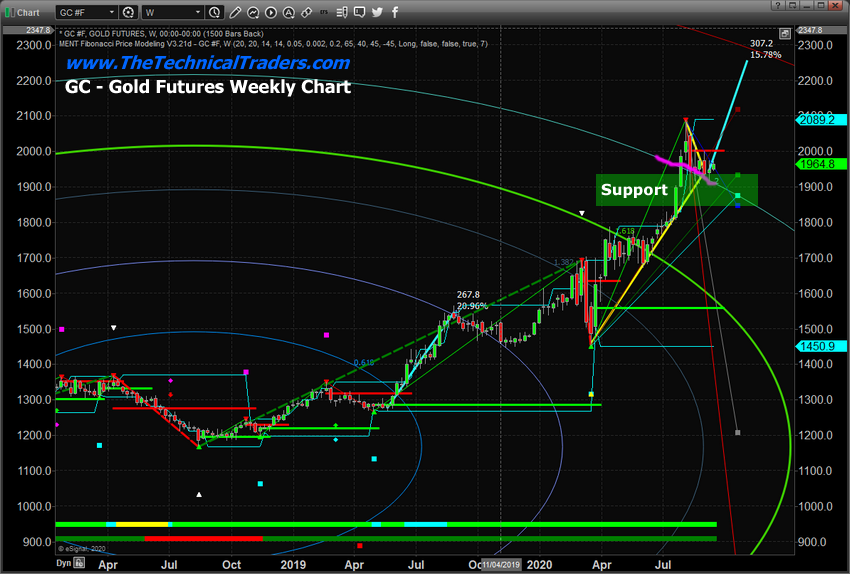Click the Chart title menu
Image resolution: width=850 pixels, height=574 pixels.
click(24, 13)
